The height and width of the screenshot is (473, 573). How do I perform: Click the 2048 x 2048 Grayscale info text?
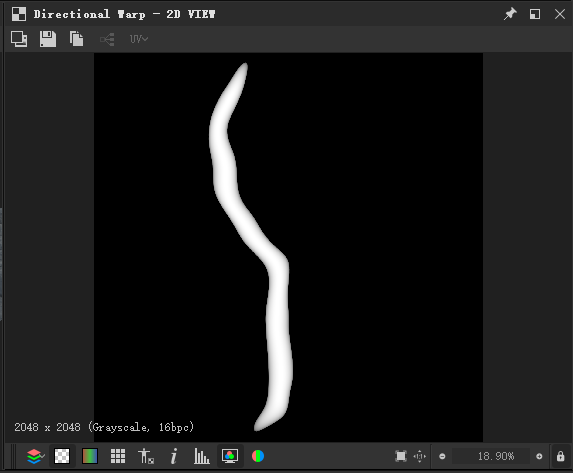coord(104,427)
